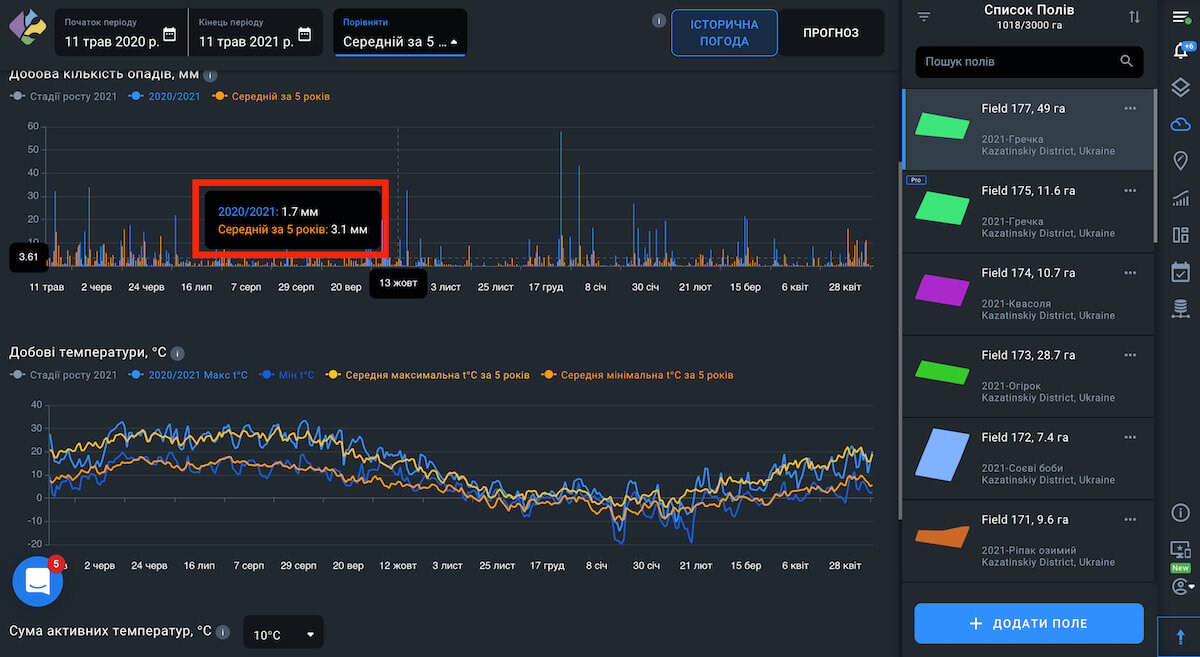
Task: Open the weather cloud icon
Action: pyautogui.click(x=1180, y=124)
